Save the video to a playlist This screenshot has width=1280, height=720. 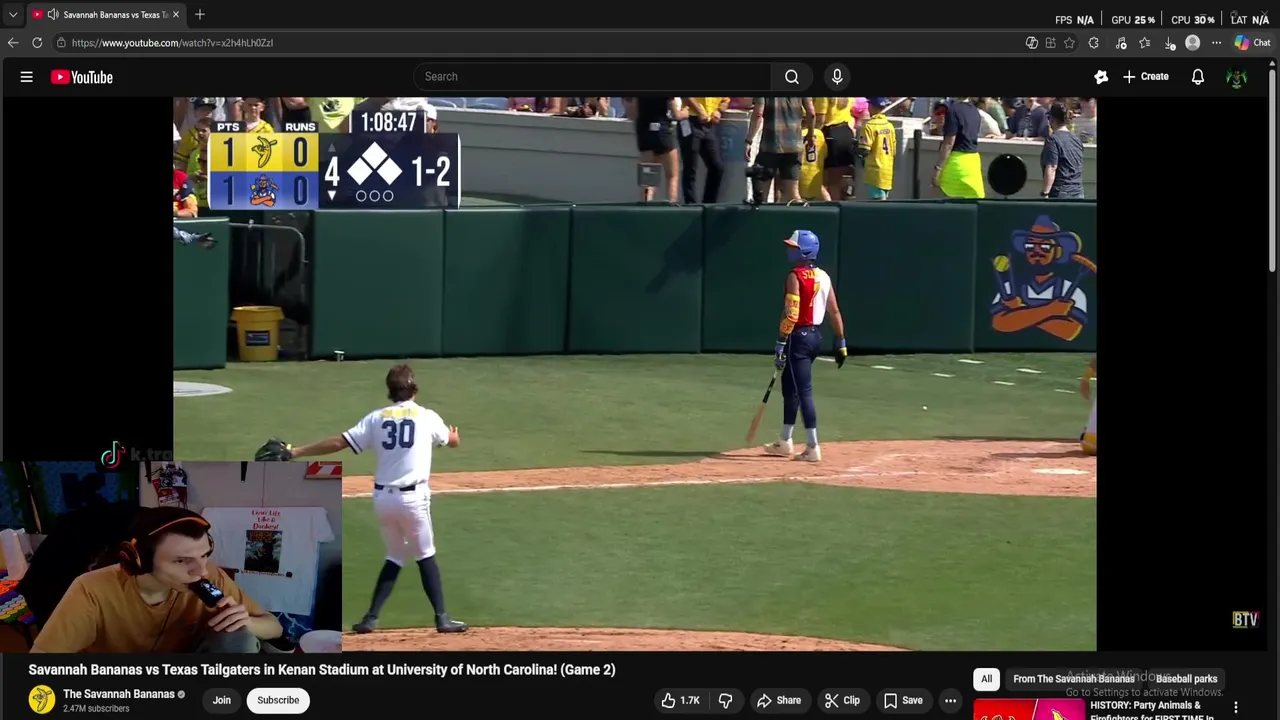click(903, 700)
